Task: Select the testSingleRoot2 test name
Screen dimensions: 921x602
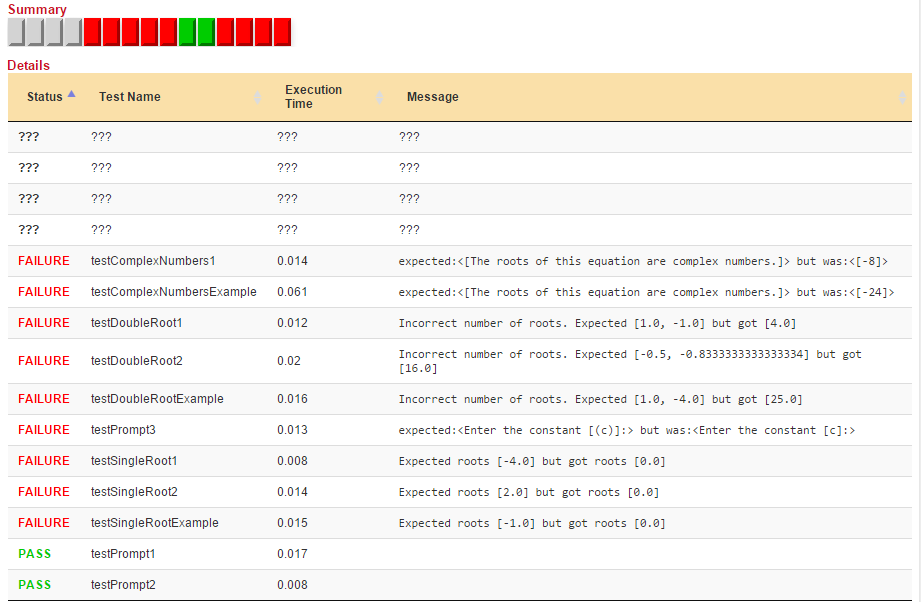Action: point(135,492)
